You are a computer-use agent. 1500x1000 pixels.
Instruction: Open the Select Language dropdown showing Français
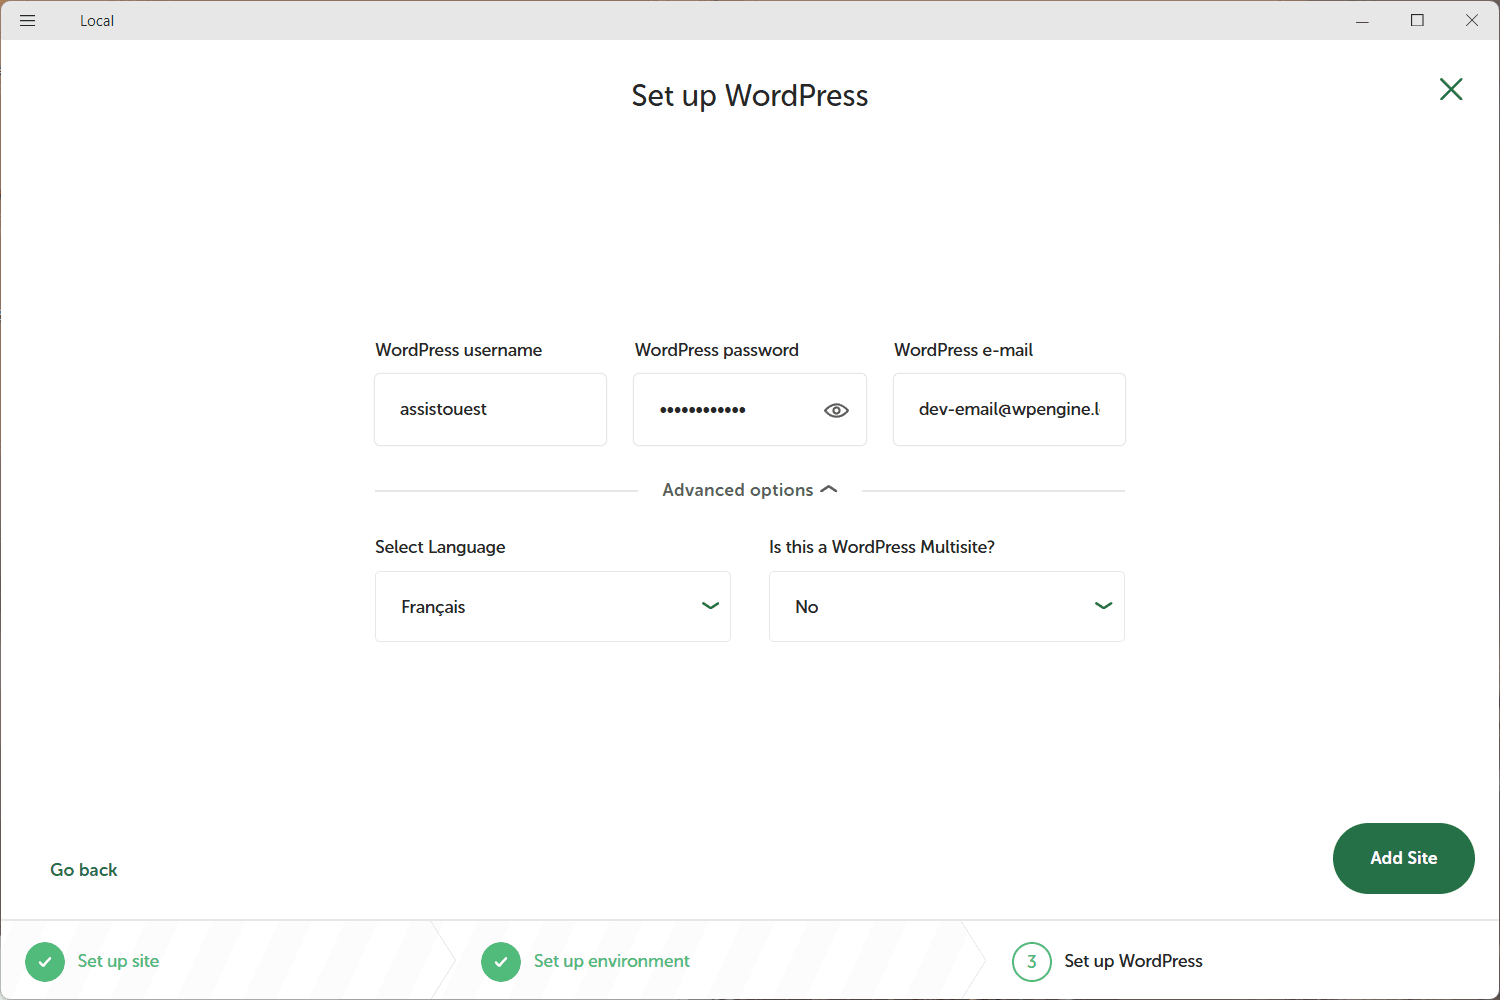(552, 607)
